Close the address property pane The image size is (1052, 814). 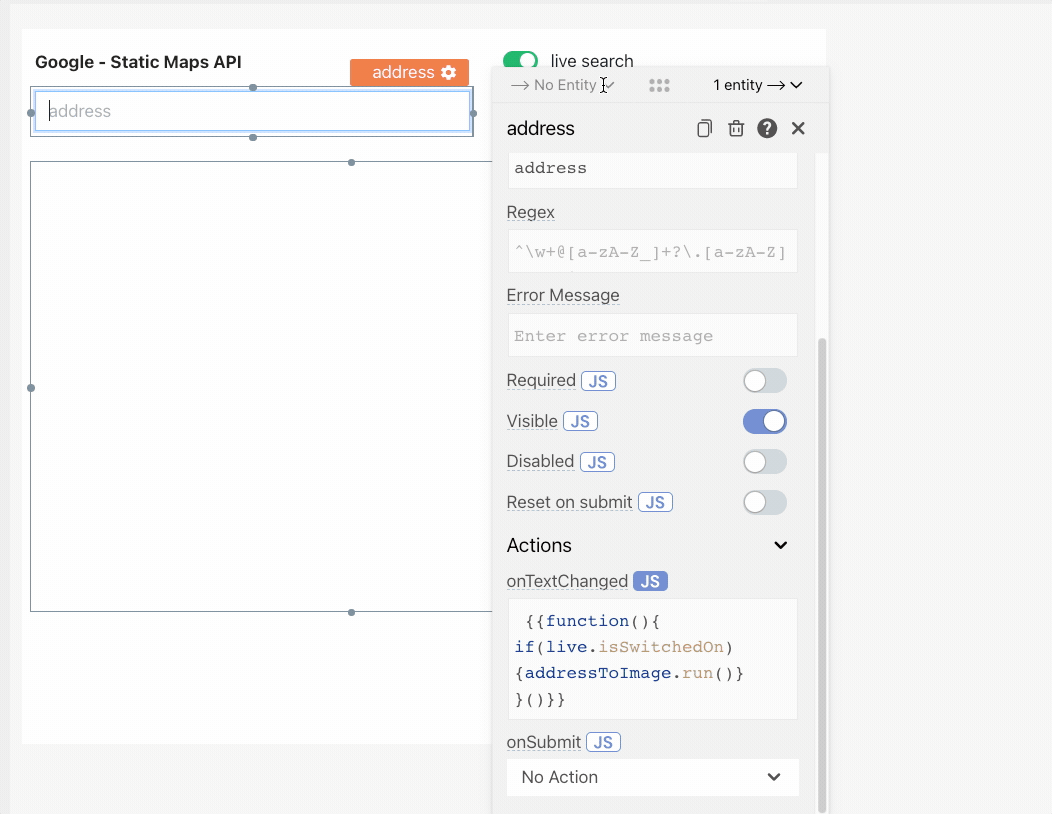[798, 128]
